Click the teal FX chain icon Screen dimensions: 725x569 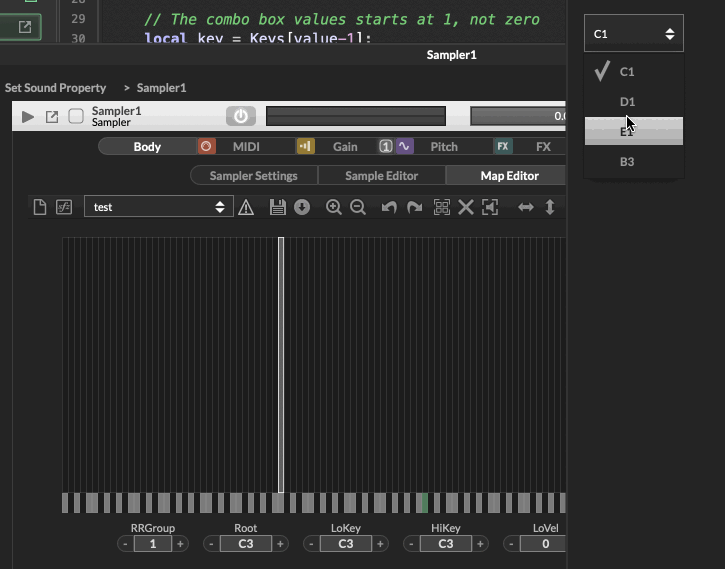point(503,147)
